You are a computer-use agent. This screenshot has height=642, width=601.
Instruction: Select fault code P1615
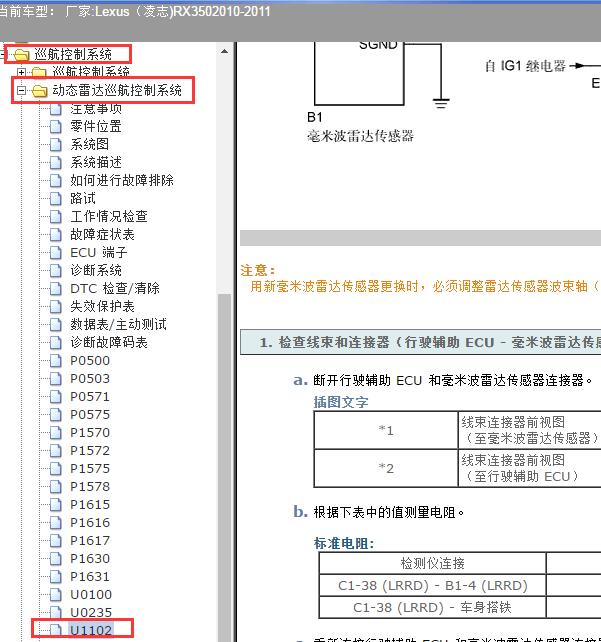coord(90,504)
